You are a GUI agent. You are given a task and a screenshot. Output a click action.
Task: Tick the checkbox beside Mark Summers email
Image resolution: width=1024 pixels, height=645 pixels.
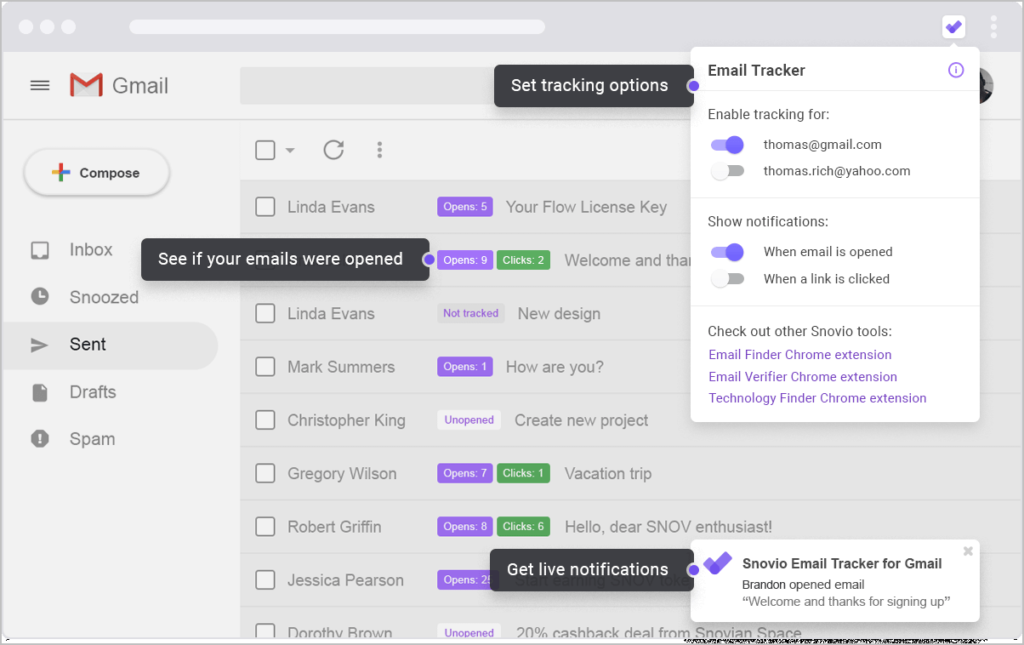265,367
